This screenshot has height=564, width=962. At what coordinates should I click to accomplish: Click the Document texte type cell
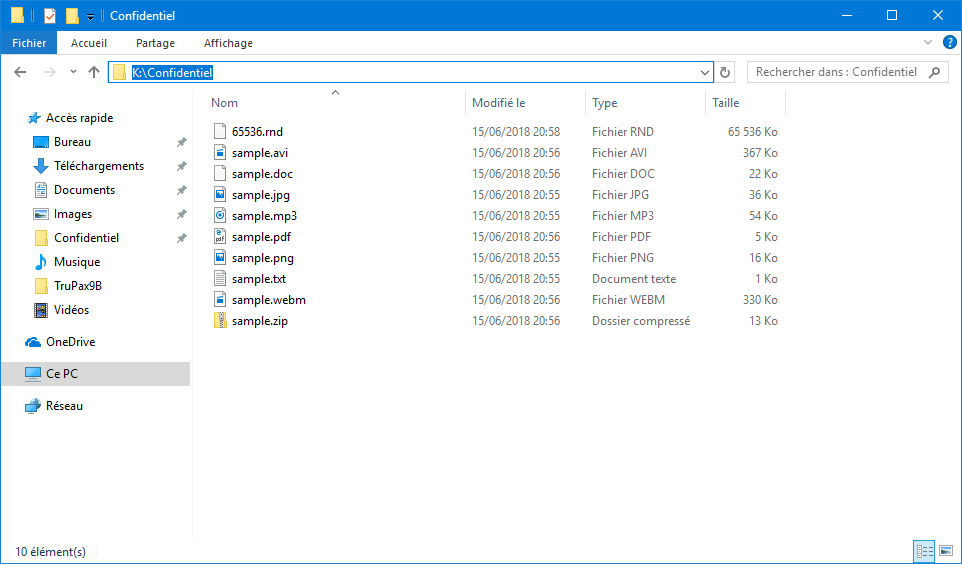[634, 279]
